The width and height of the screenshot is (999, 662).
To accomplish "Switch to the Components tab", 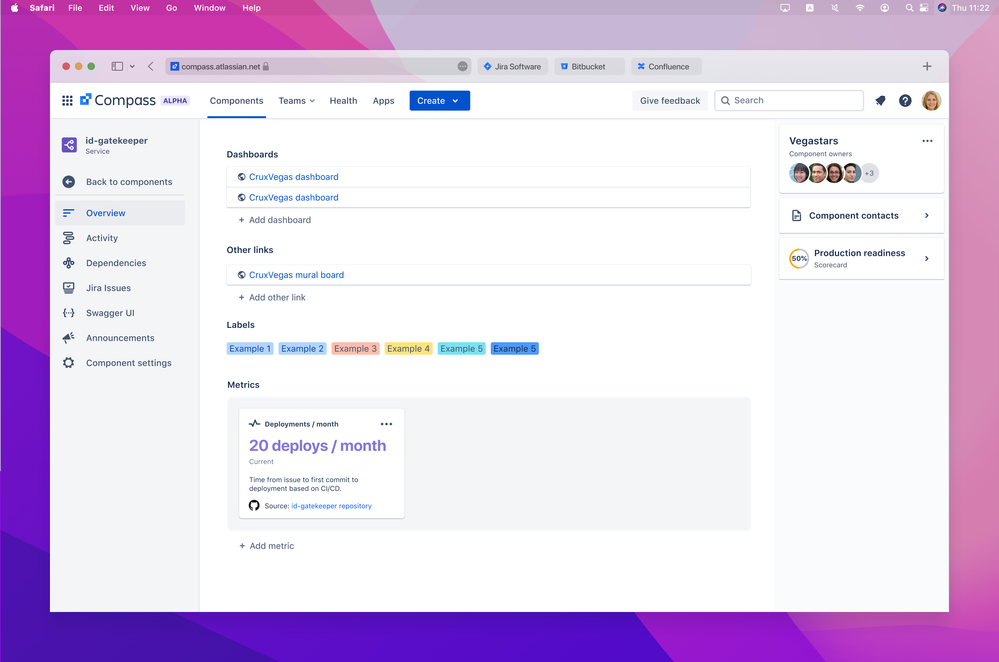I will tap(236, 101).
